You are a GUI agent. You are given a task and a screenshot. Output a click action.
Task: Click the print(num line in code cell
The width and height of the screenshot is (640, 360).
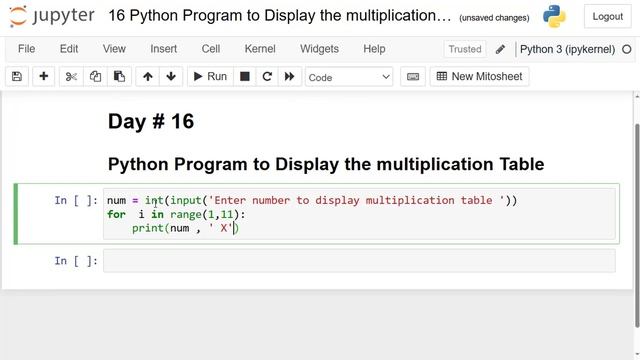click(185, 228)
